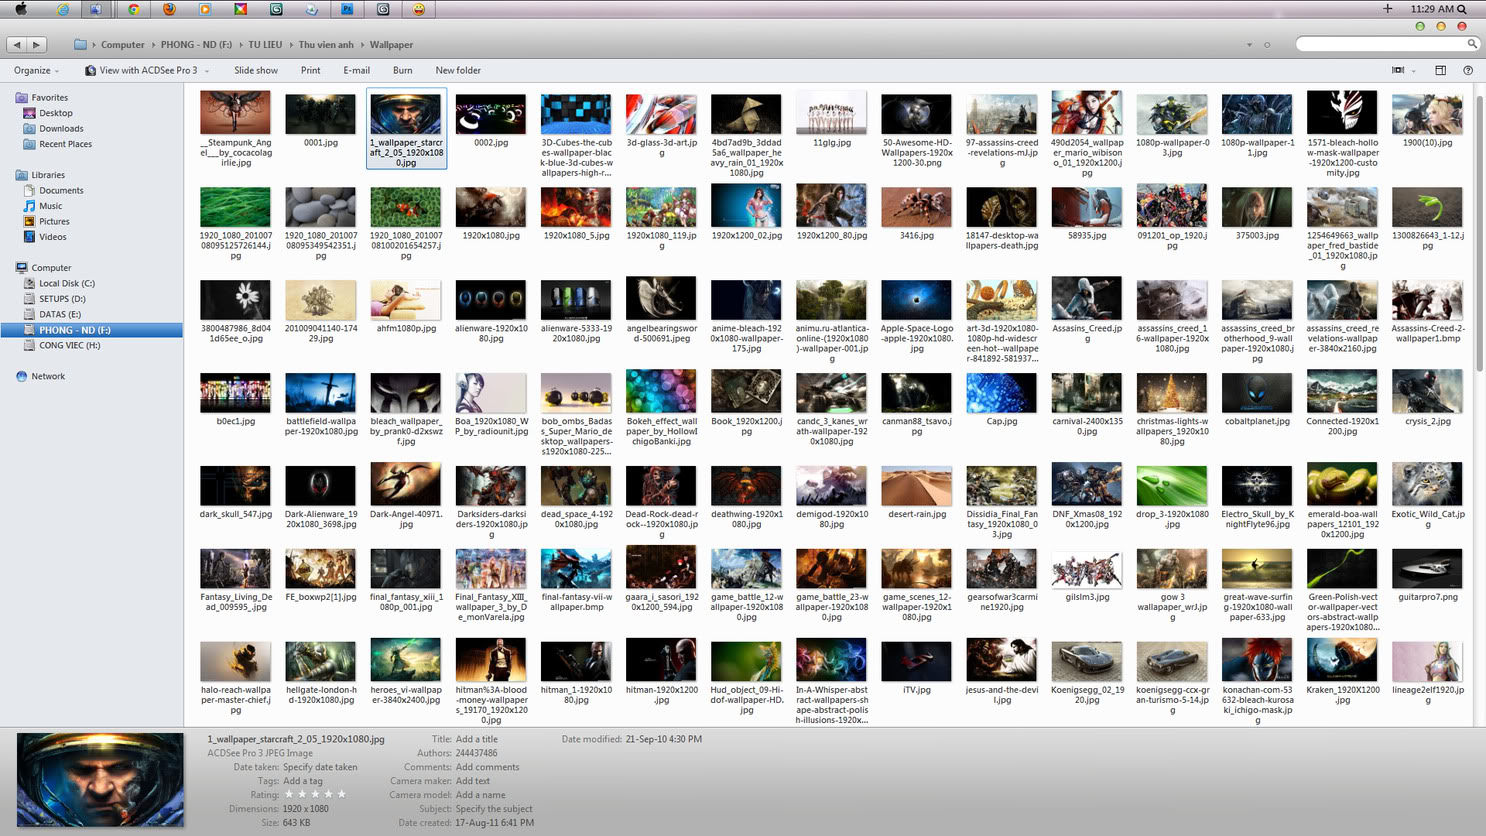Click Add a tag in details pane
The width and height of the screenshot is (1486, 836).
pos(303,781)
